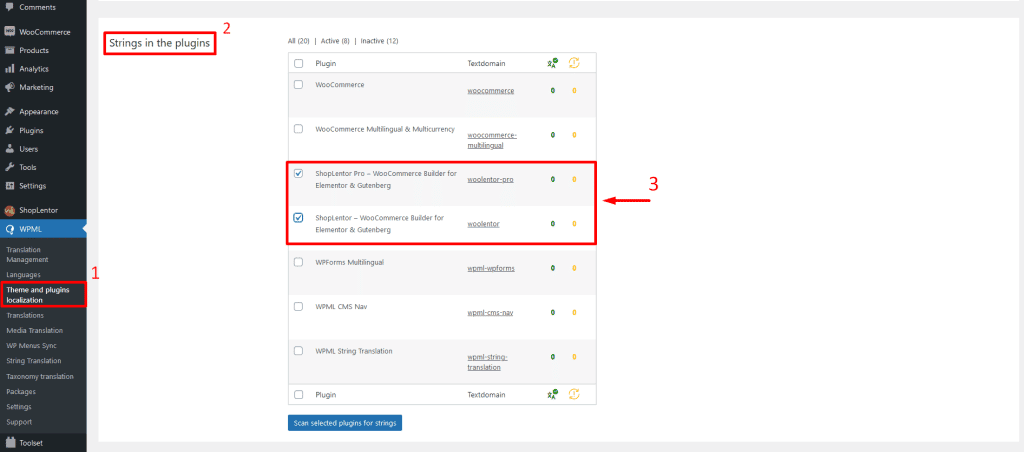
Task: Check the WPForms Multilingual checkbox
Action: (x=298, y=262)
